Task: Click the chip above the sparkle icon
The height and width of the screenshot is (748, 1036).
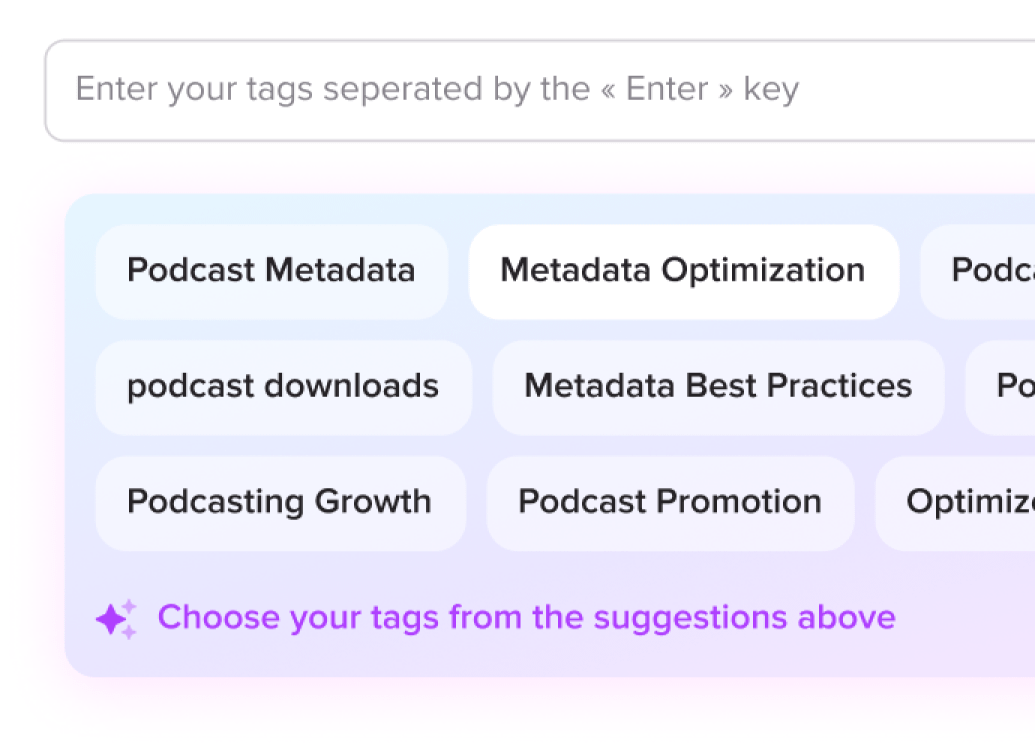Action: point(280,502)
